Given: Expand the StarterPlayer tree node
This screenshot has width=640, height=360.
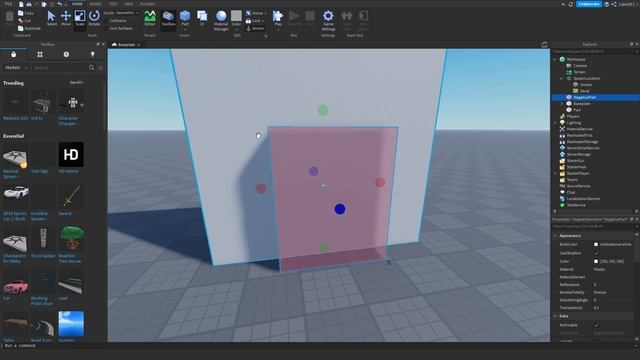Looking at the screenshot, I should tap(555, 173).
